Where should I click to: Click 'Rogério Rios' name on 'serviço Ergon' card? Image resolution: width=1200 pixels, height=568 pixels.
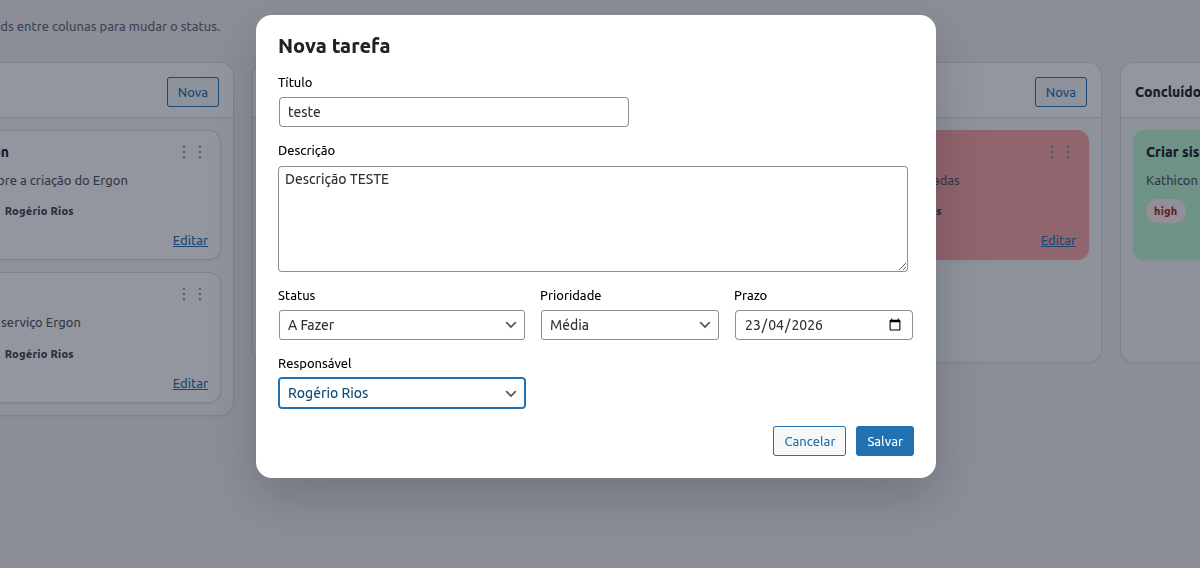39,354
